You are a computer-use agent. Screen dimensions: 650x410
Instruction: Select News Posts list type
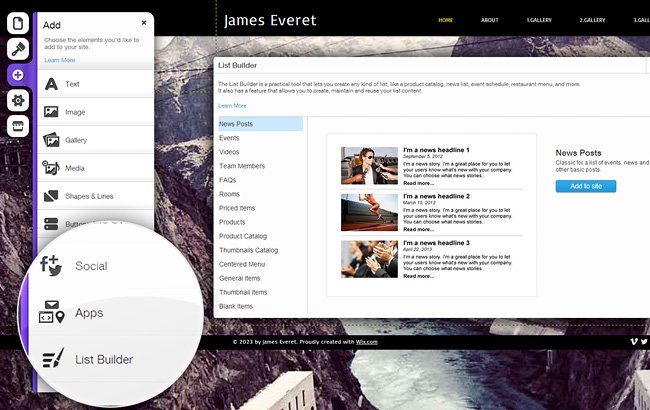click(x=260, y=124)
